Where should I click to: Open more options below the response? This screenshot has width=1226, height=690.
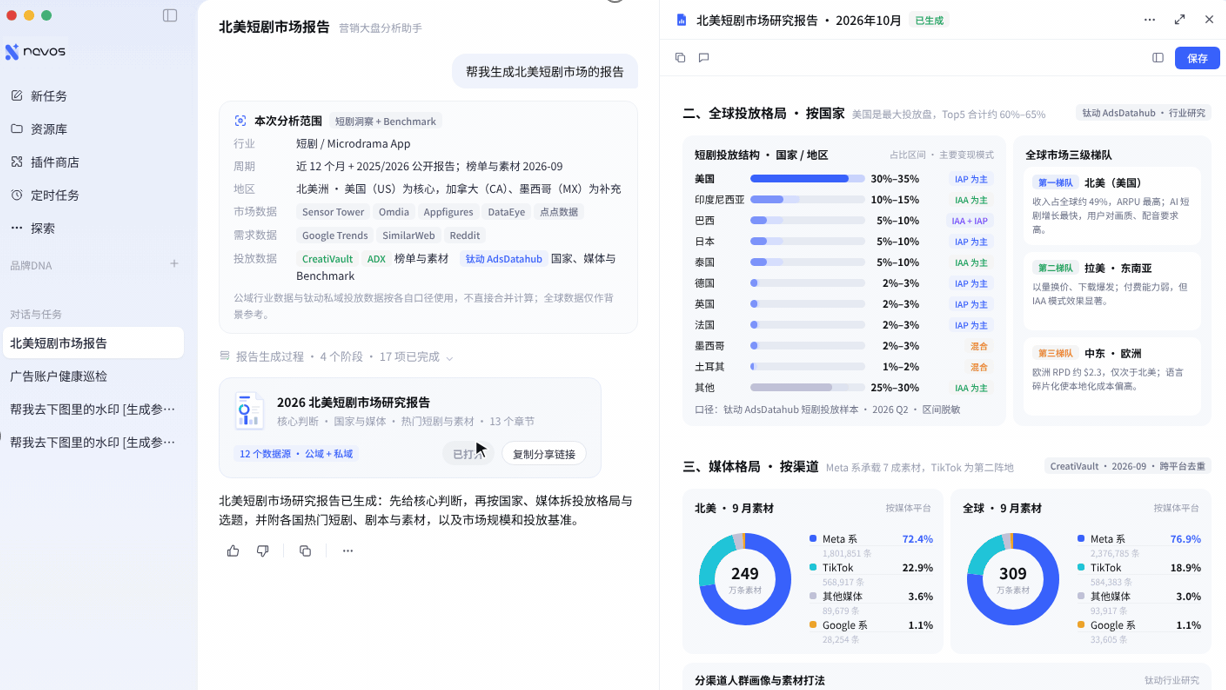click(x=348, y=551)
